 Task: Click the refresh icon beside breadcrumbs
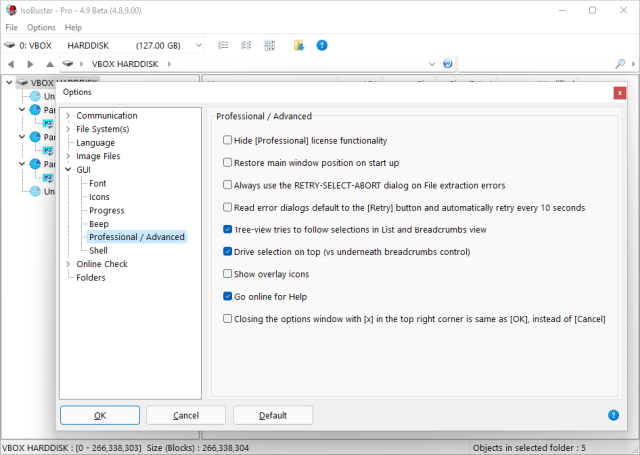point(448,64)
